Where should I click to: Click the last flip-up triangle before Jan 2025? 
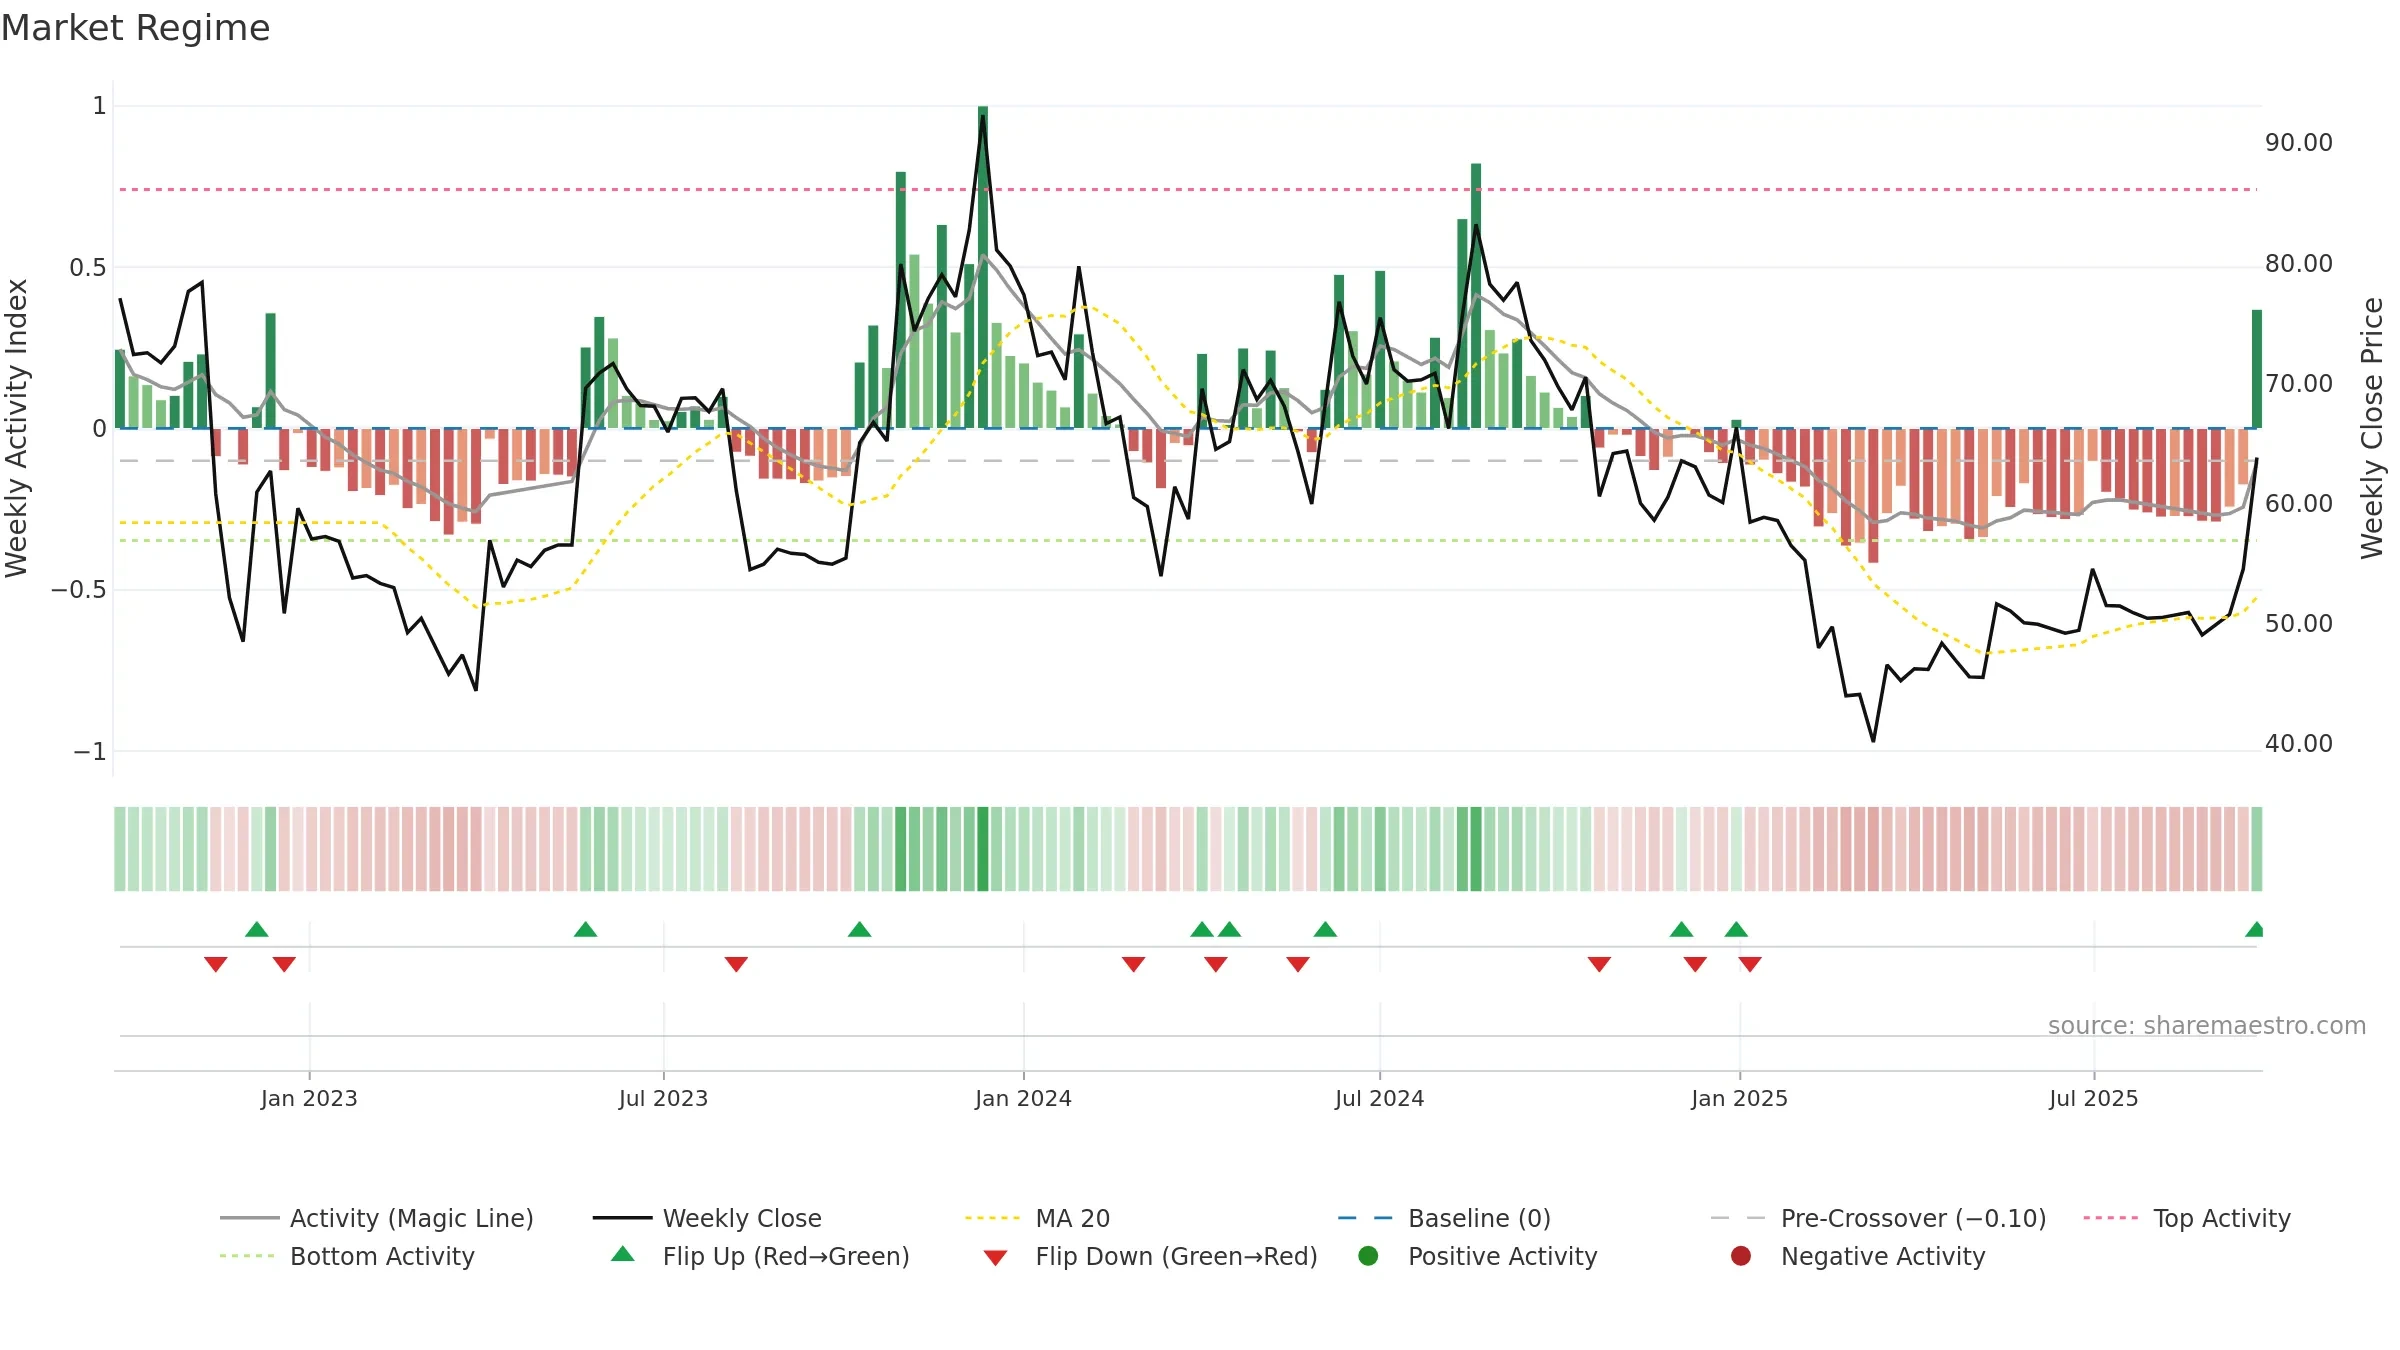coord(1736,929)
